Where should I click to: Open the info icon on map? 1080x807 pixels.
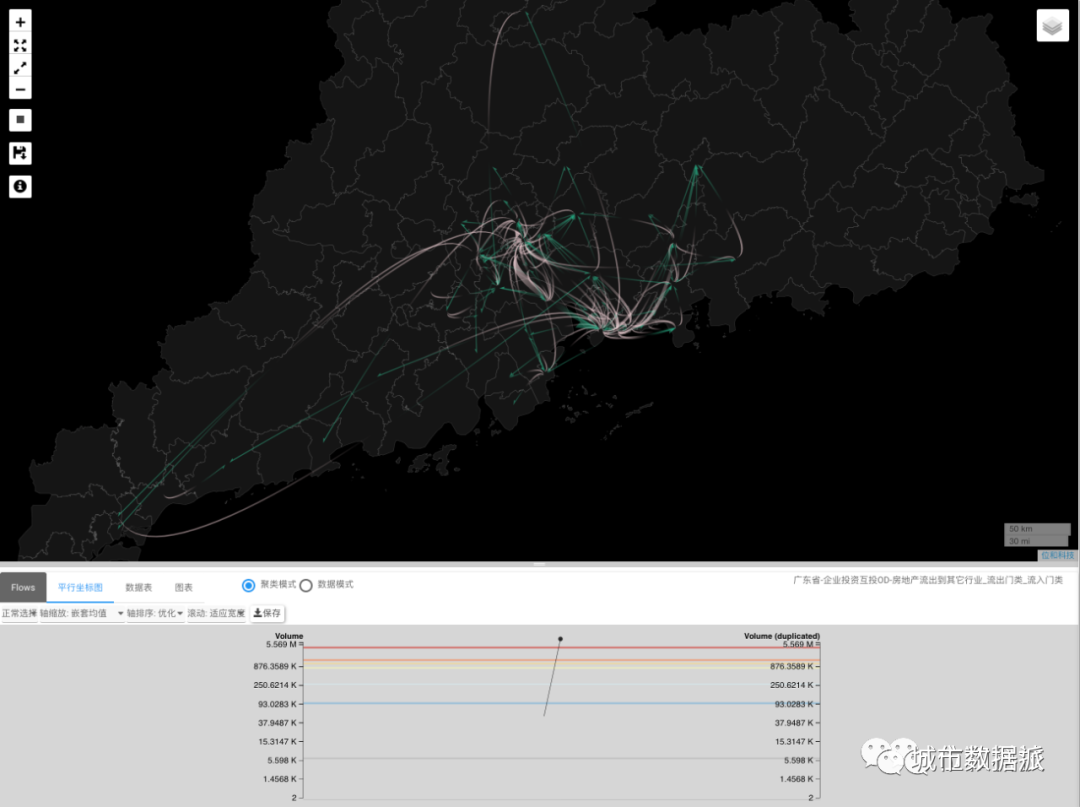pos(20,187)
